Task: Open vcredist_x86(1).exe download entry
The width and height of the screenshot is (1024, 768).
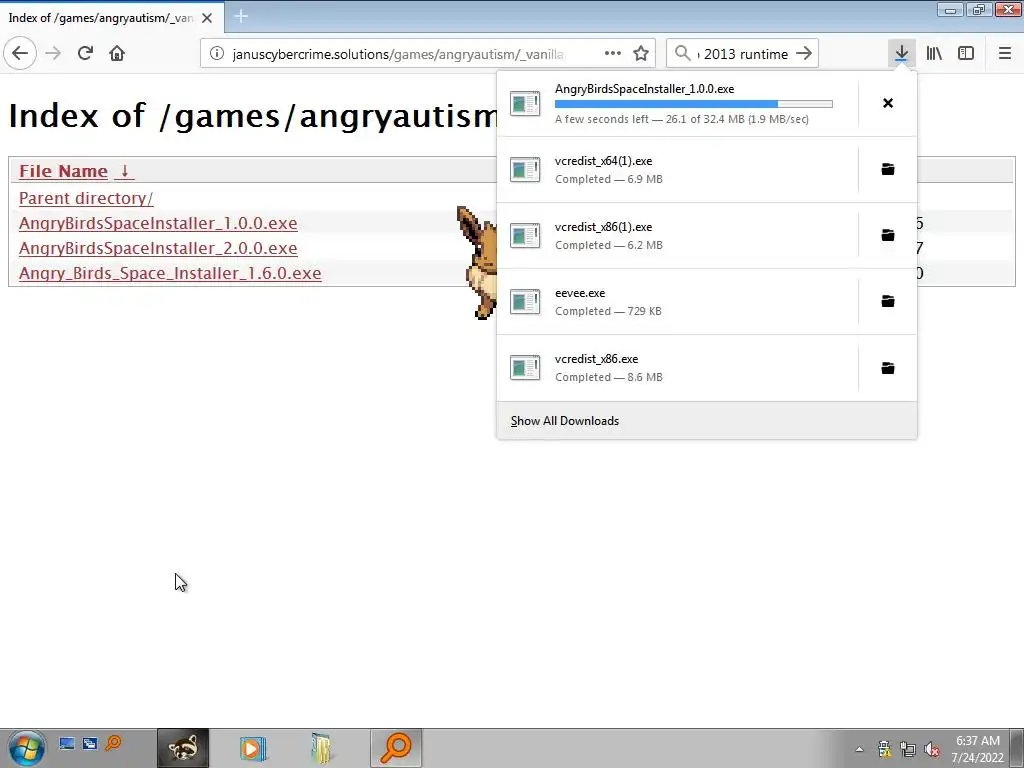Action: [x=677, y=235]
